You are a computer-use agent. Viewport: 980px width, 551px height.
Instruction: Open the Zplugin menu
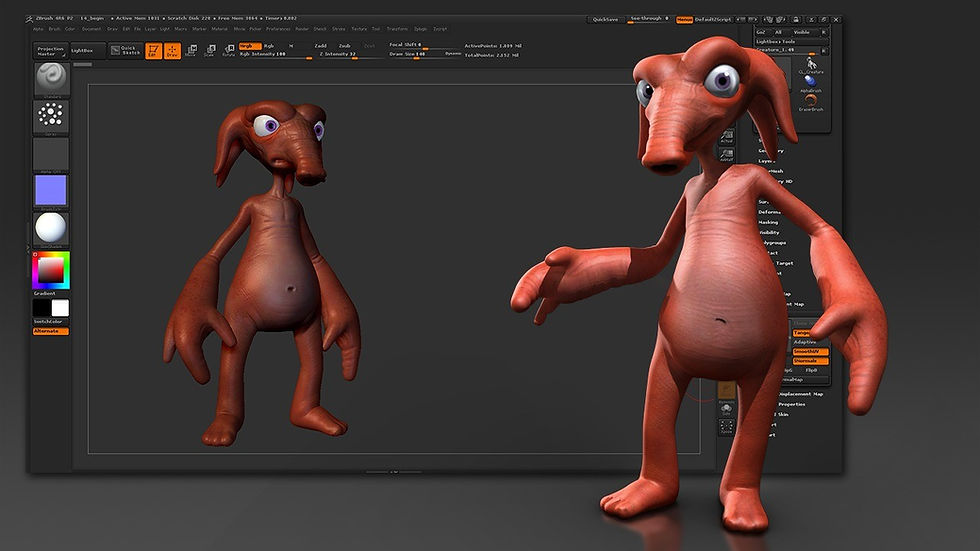pyautogui.click(x=421, y=29)
